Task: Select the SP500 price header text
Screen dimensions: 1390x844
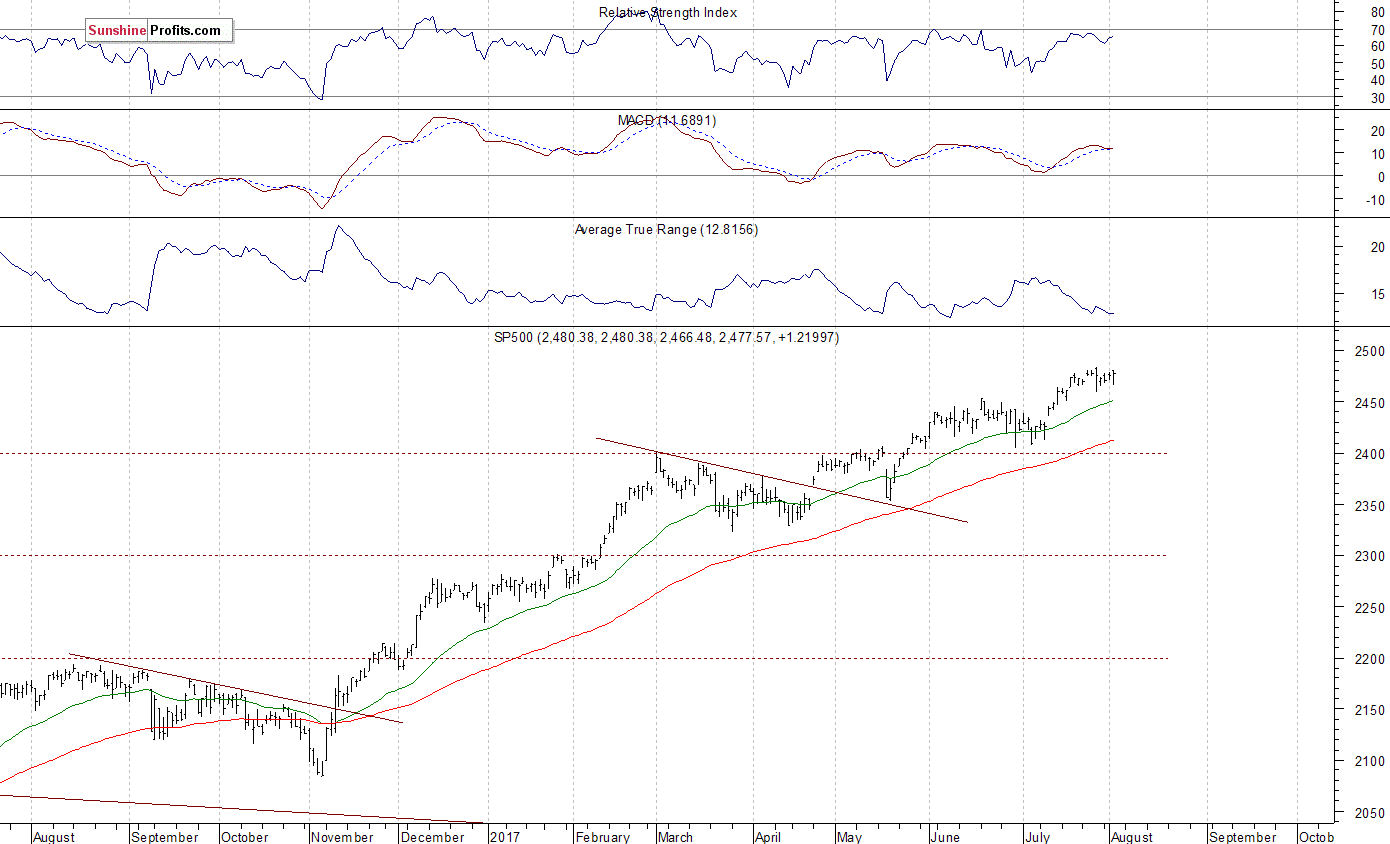Action: (x=666, y=338)
